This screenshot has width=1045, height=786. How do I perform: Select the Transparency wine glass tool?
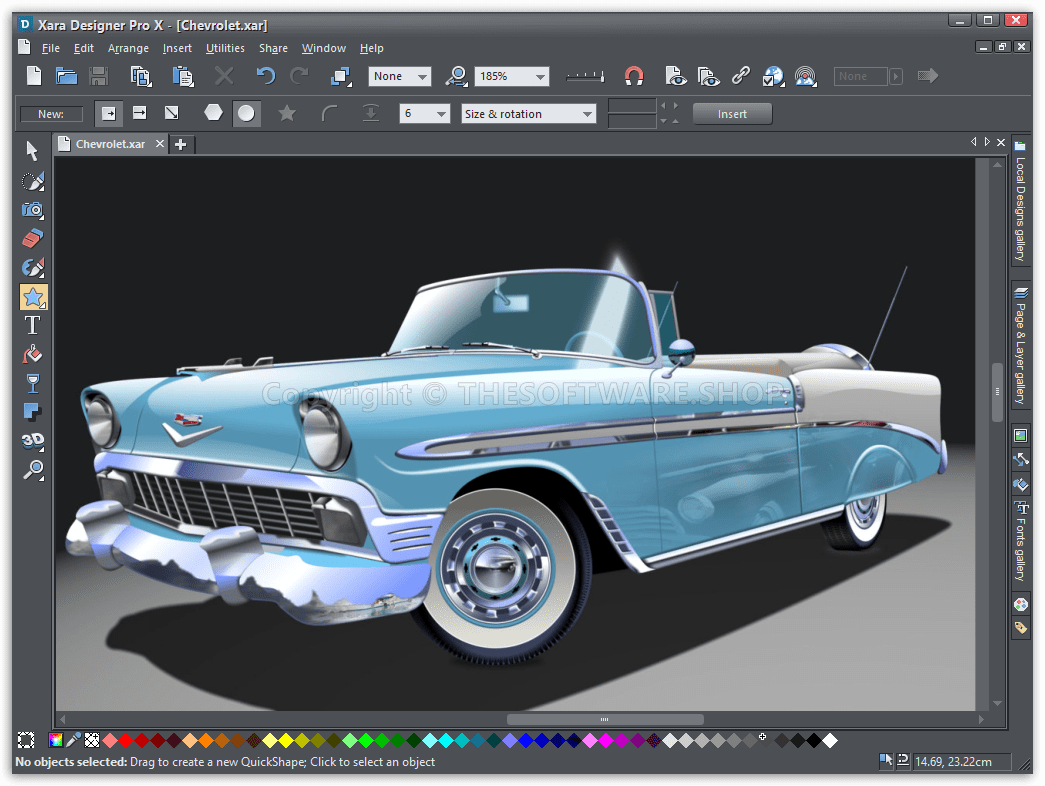pos(32,384)
